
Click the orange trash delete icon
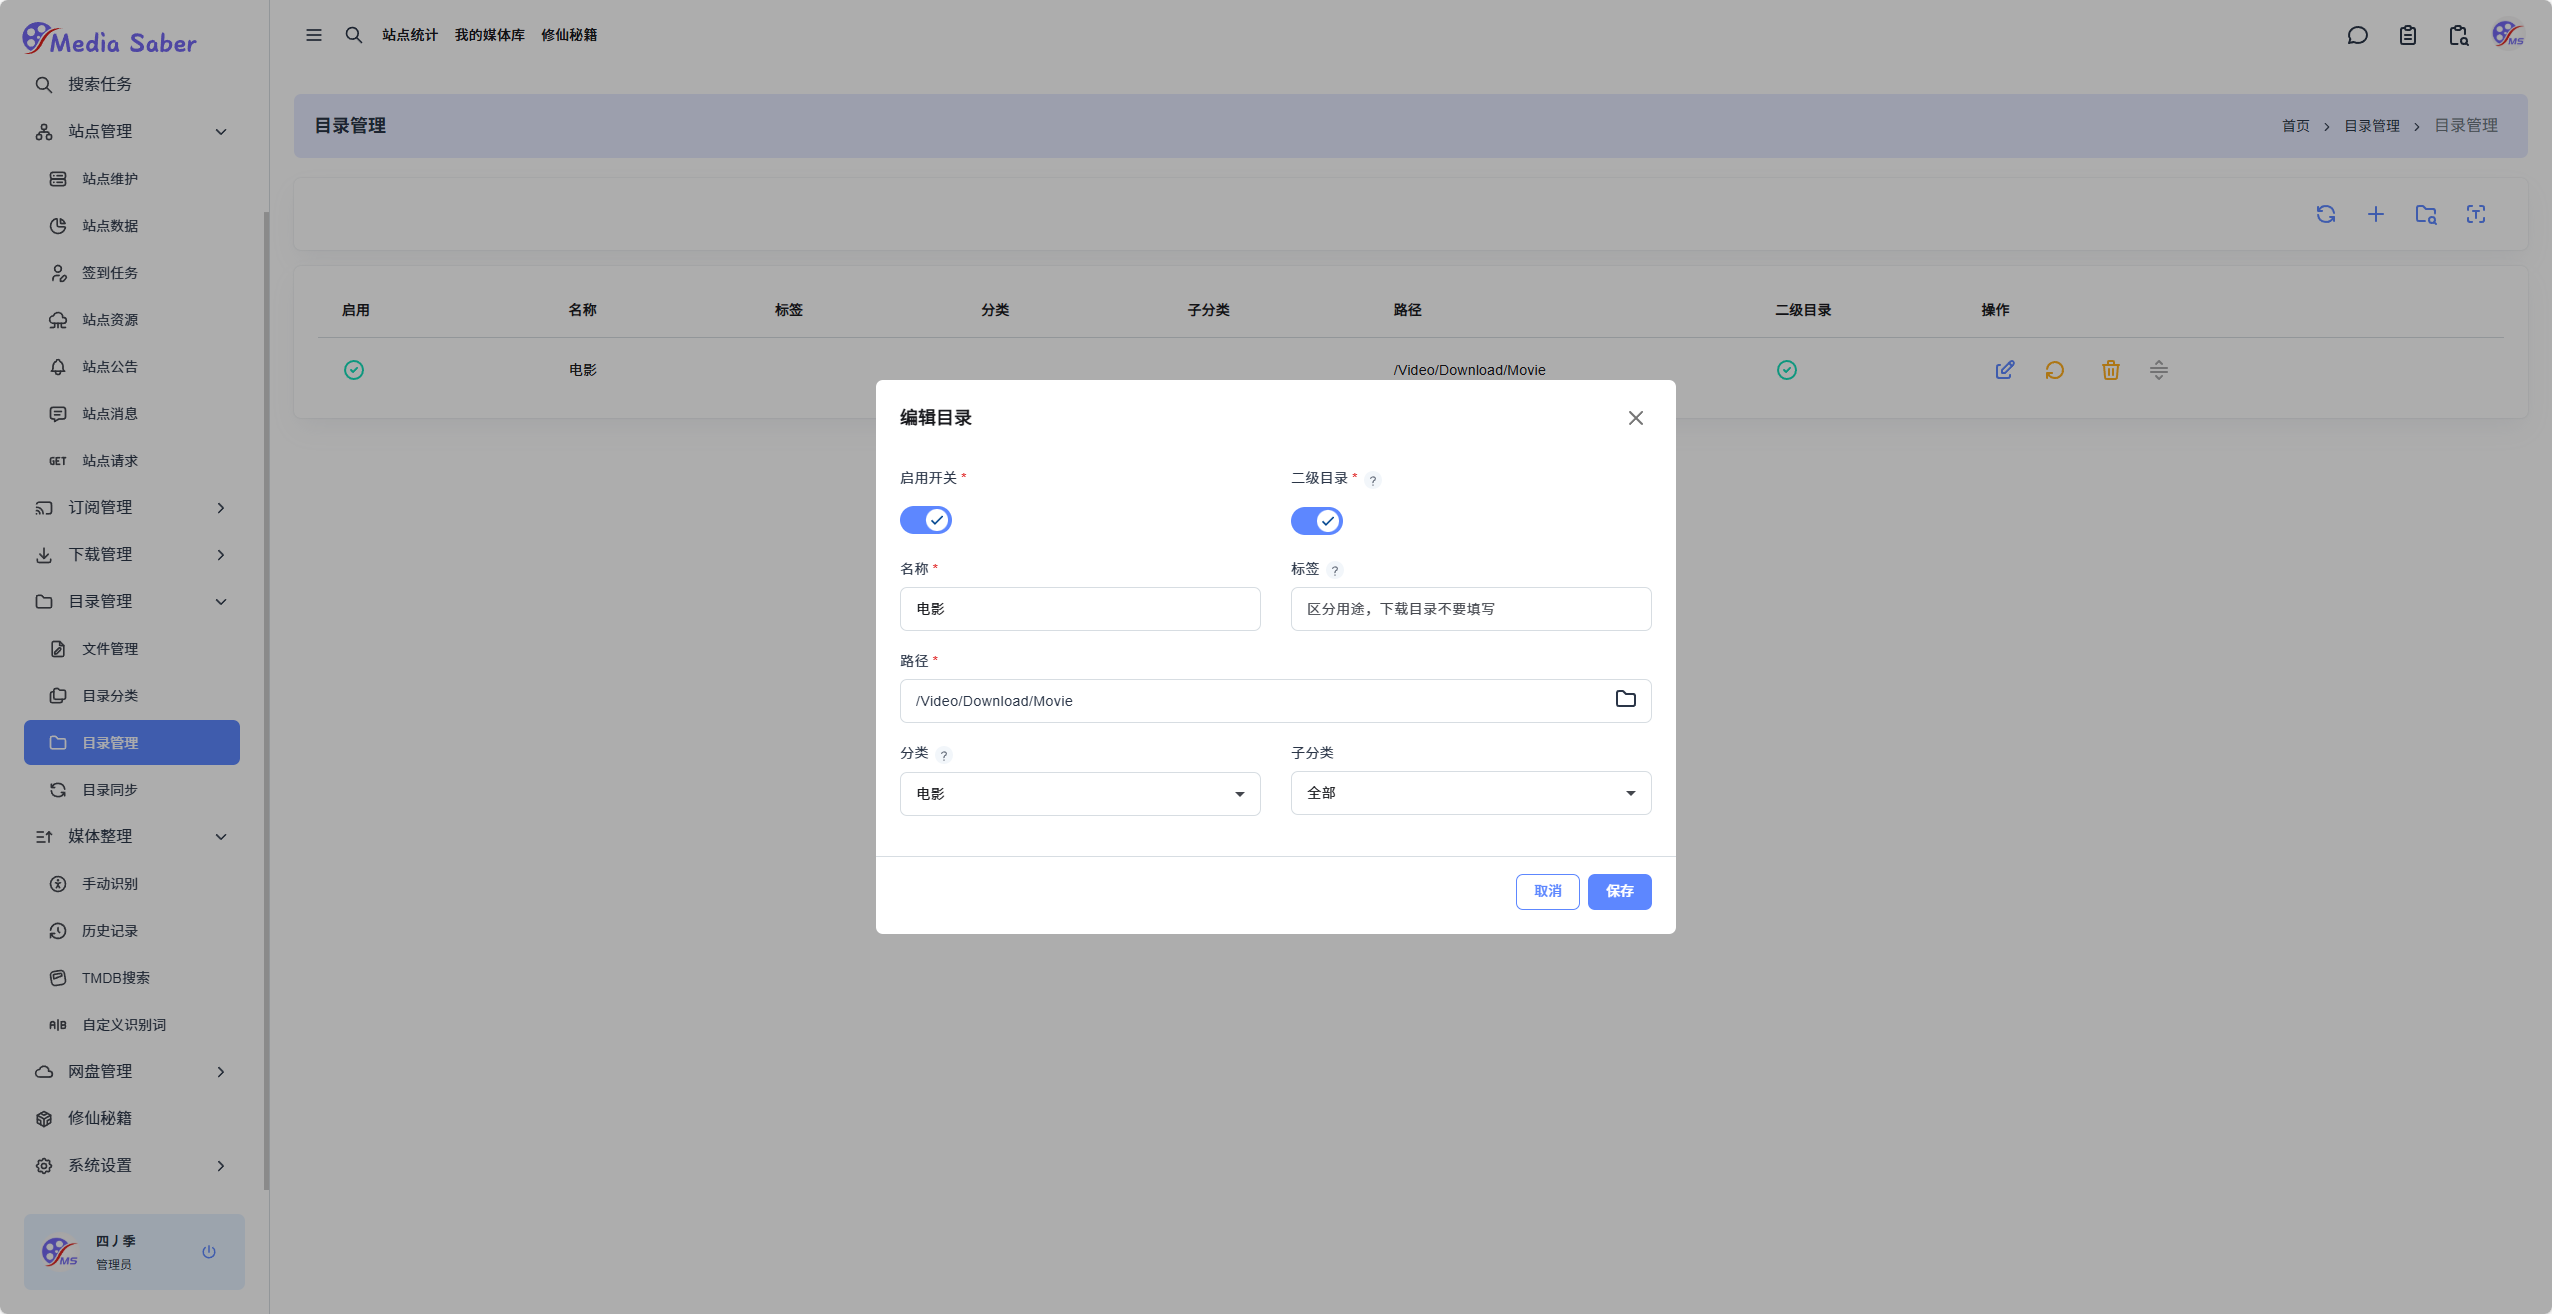tap(2110, 370)
